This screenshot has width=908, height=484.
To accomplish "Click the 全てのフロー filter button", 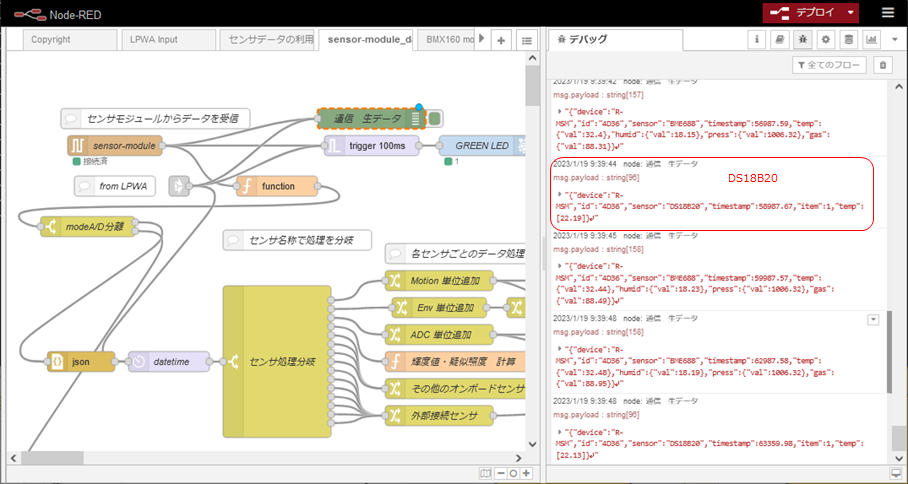I will pos(827,65).
